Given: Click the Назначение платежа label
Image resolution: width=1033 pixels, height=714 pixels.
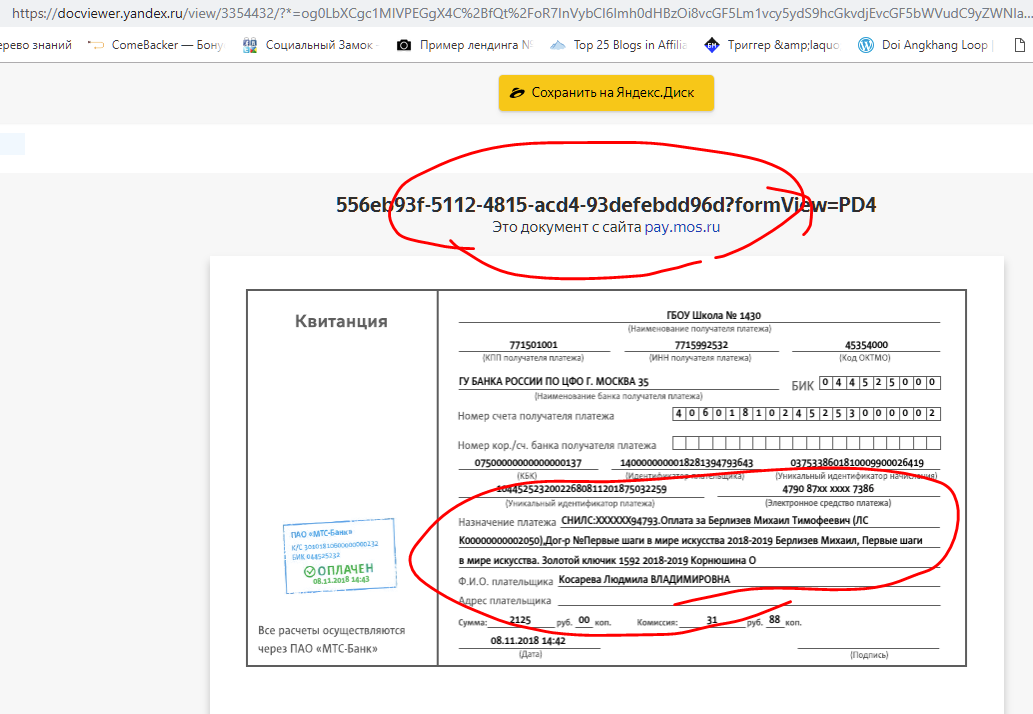Looking at the screenshot, I should click(507, 522).
